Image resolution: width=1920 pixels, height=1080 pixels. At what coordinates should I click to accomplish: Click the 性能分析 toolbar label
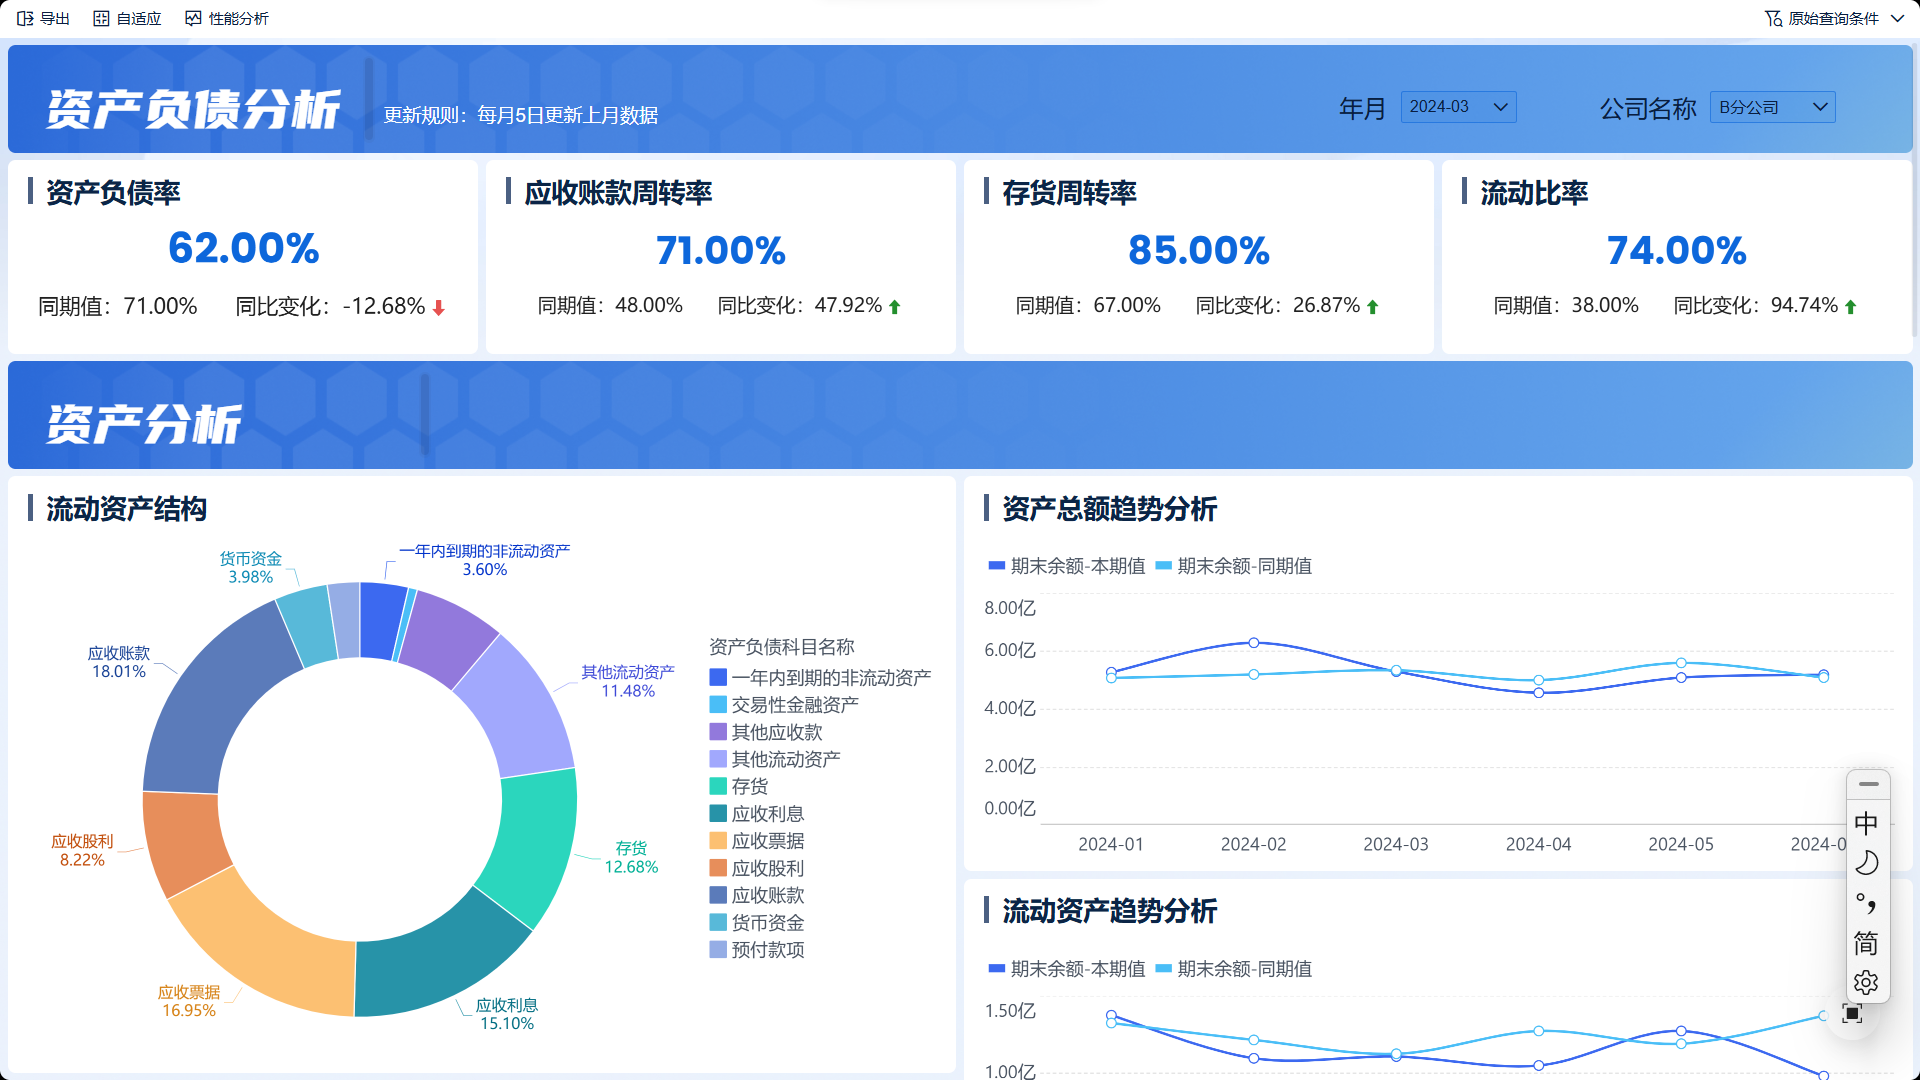pos(238,18)
